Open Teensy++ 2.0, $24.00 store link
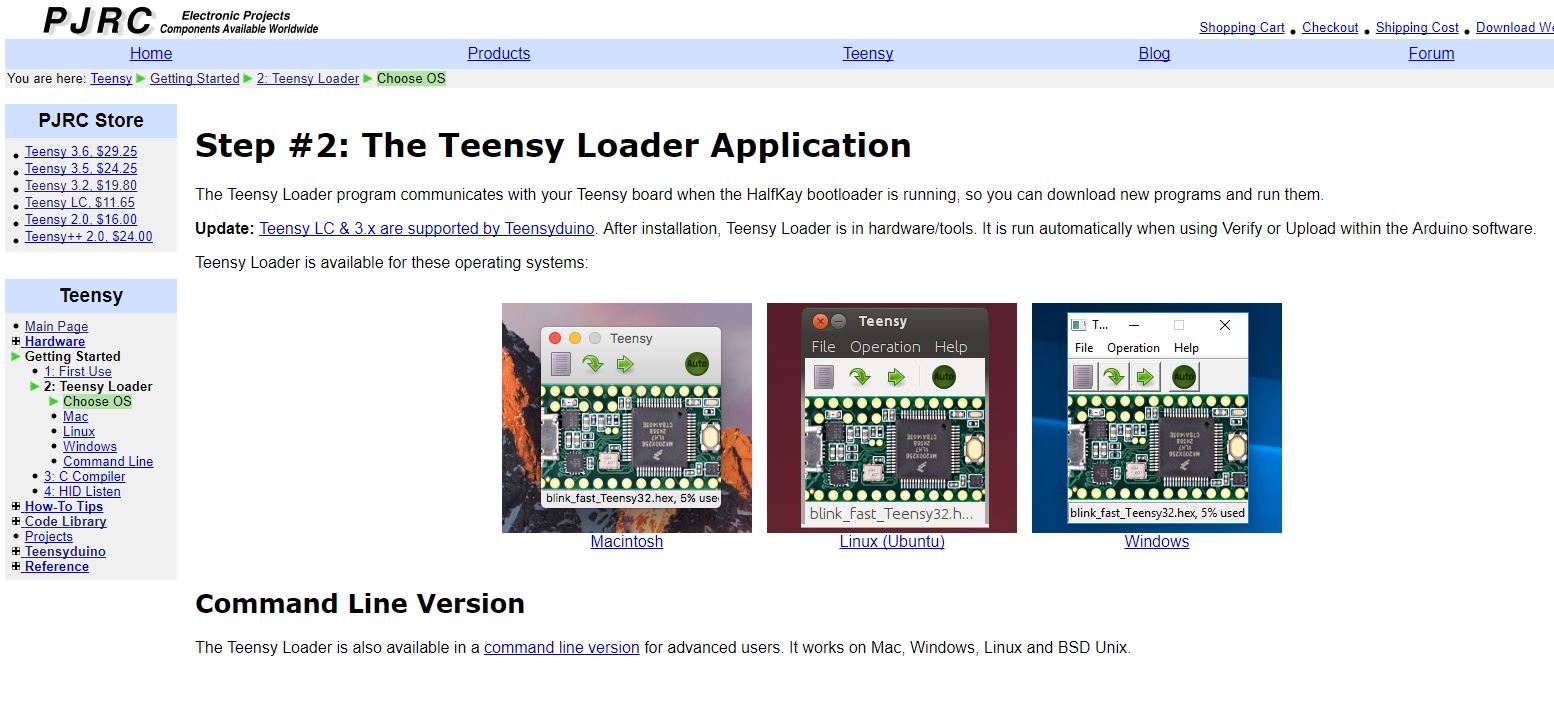The width and height of the screenshot is (1554, 717). pos(89,237)
